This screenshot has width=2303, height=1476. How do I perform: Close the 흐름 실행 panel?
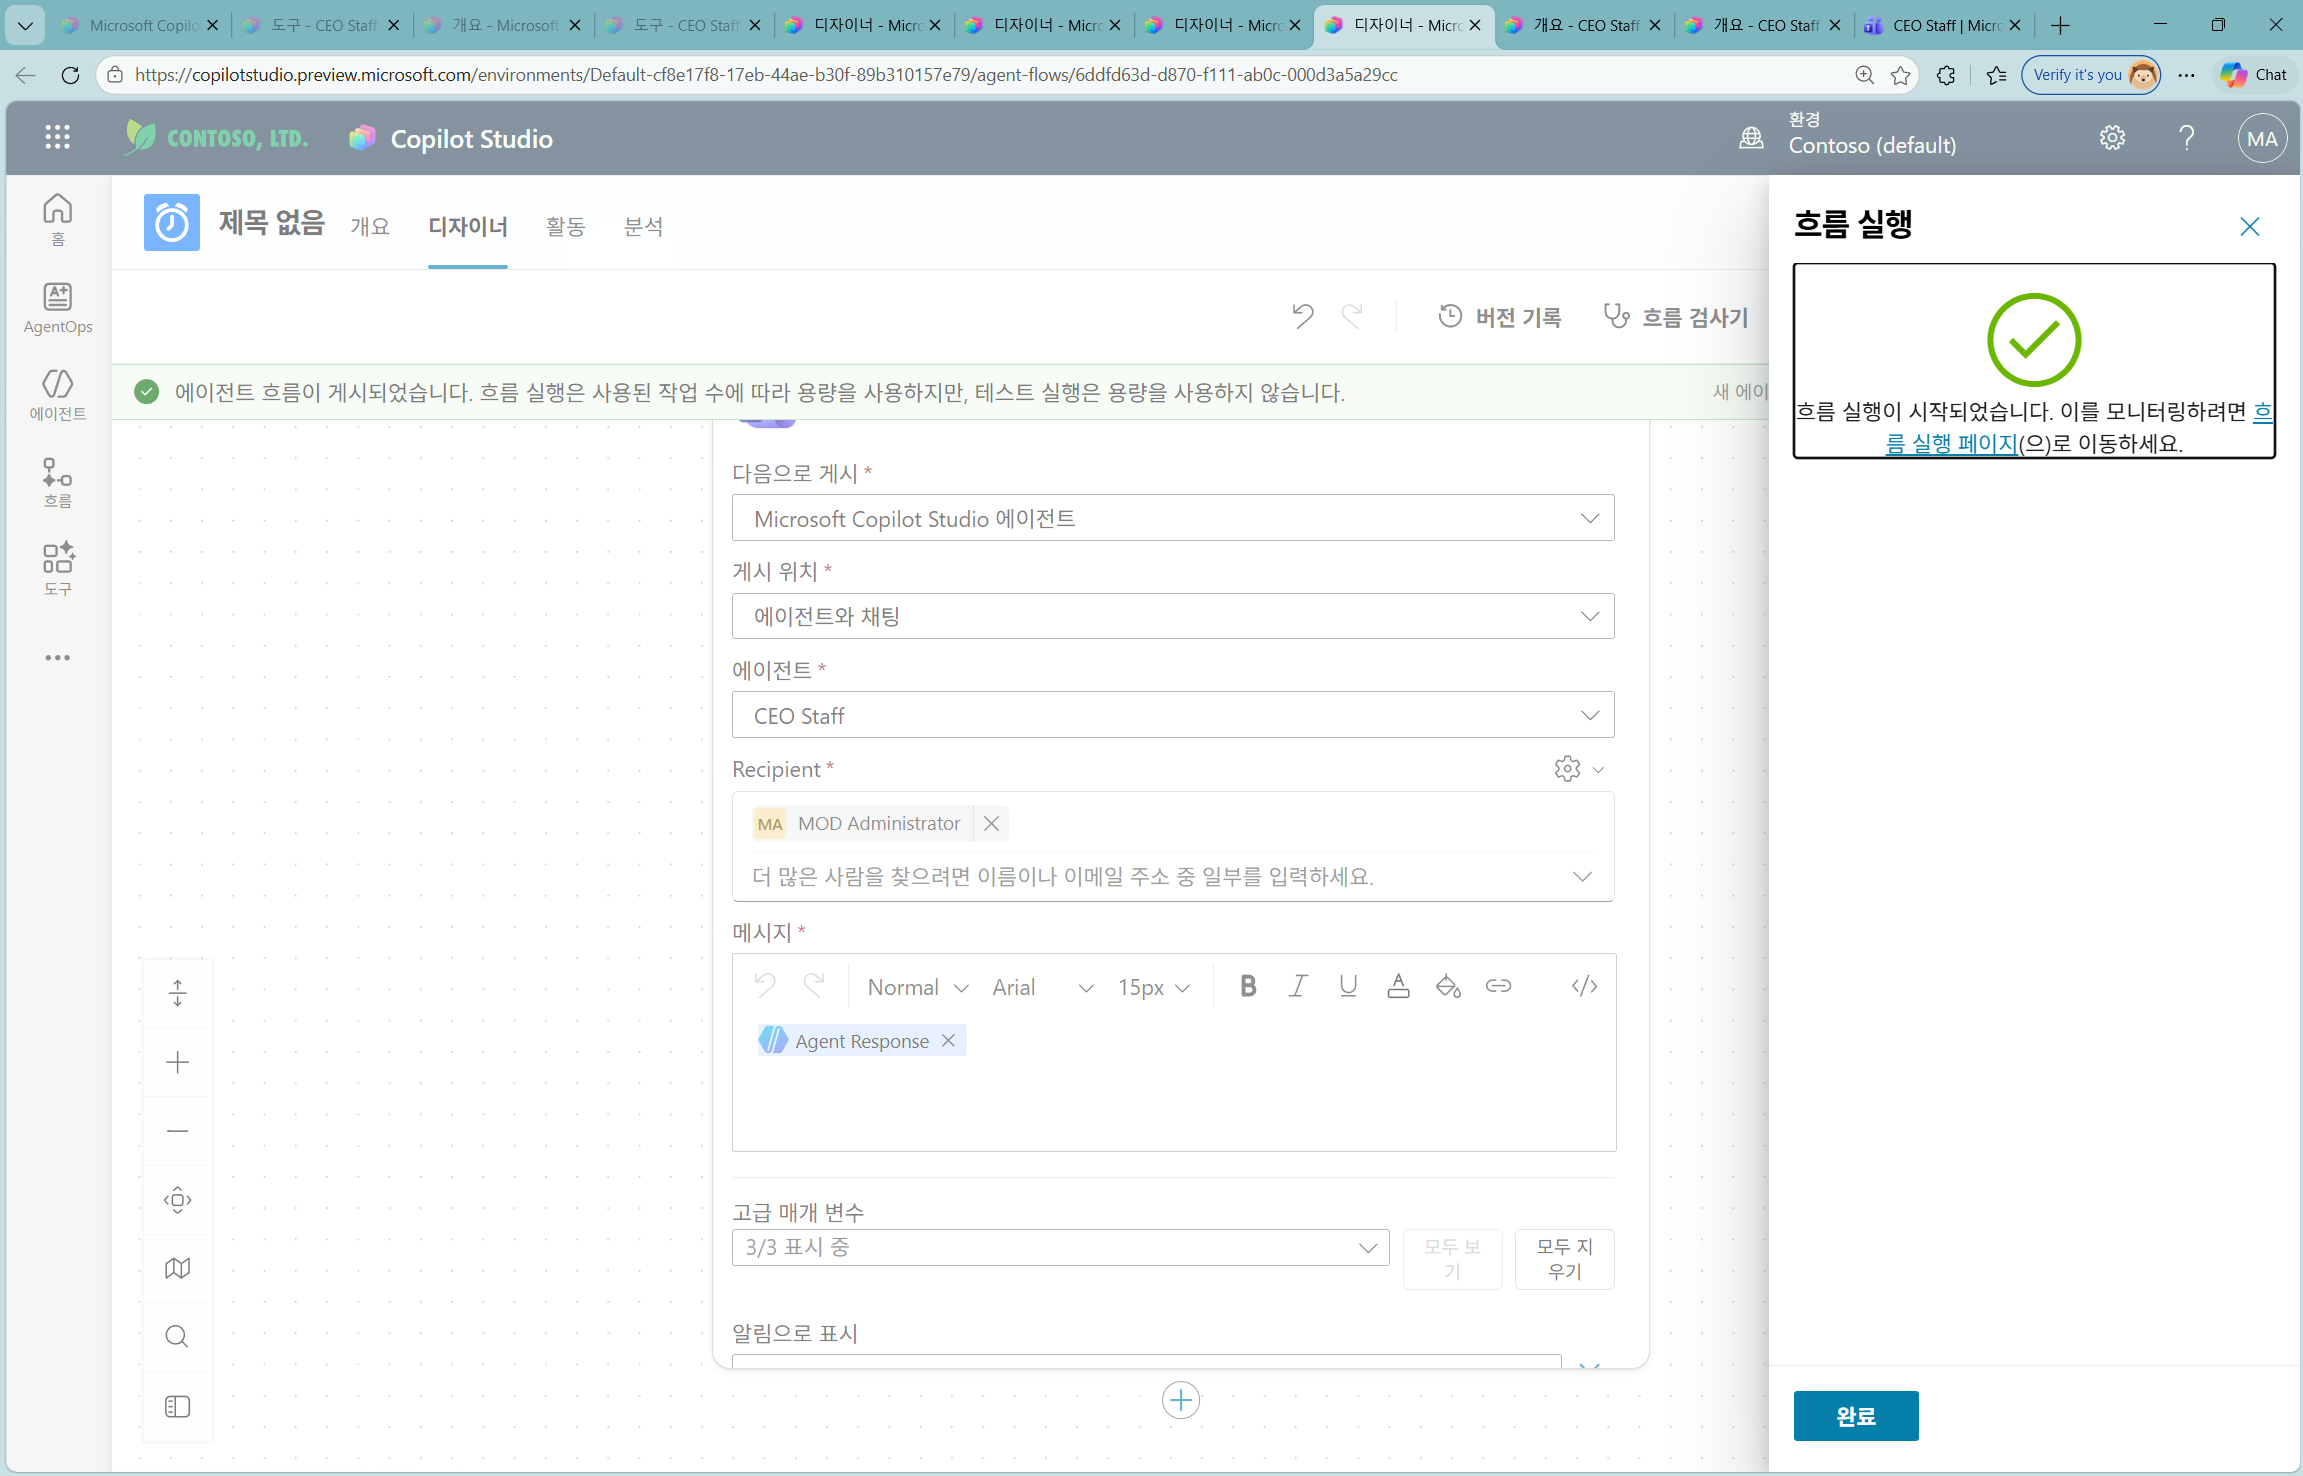[x=2250, y=226]
